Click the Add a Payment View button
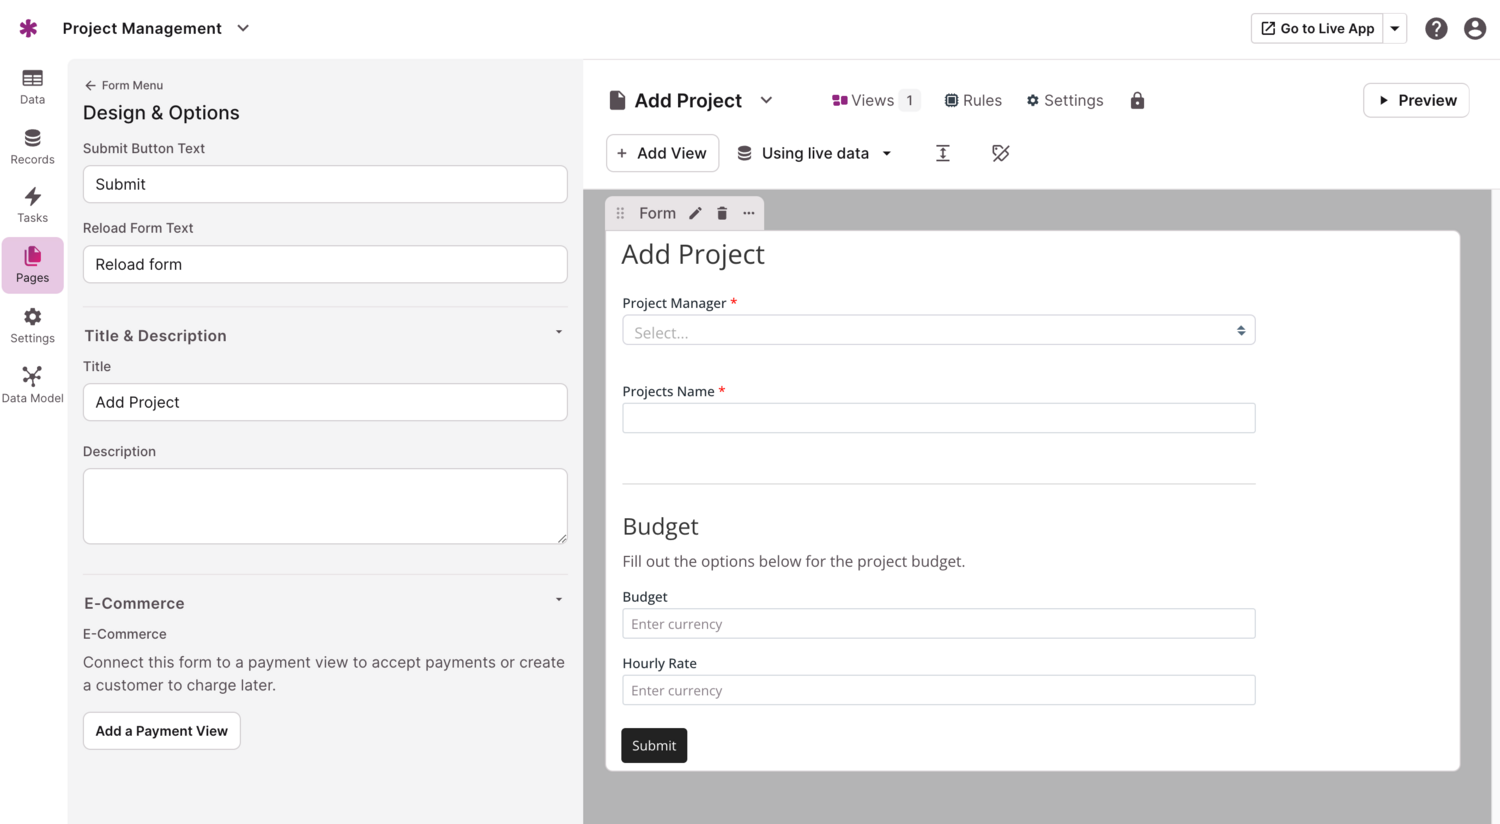 click(161, 731)
